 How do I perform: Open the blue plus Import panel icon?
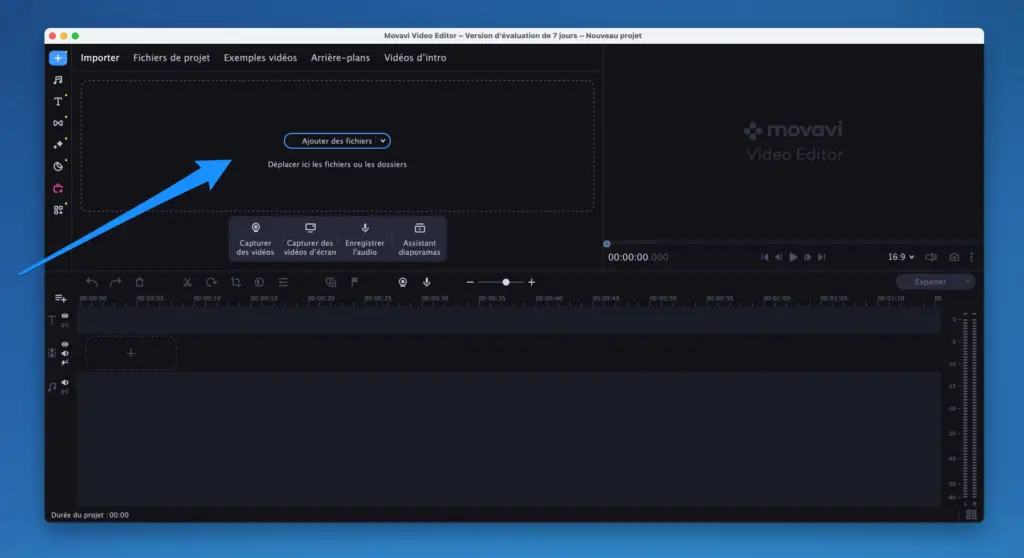click(x=57, y=58)
